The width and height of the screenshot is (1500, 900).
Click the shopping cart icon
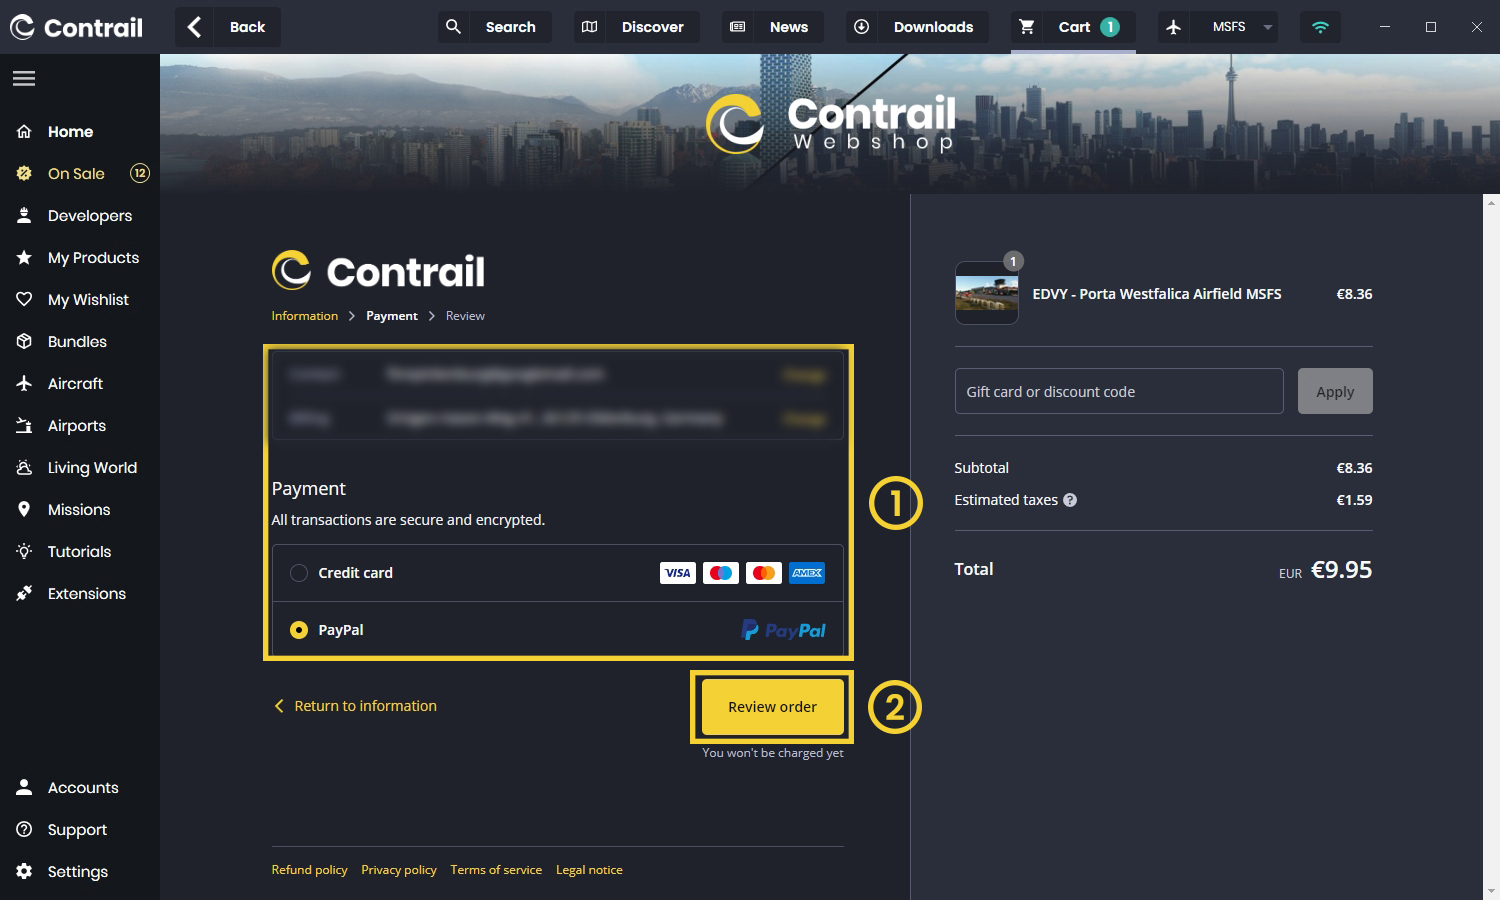tap(1027, 27)
